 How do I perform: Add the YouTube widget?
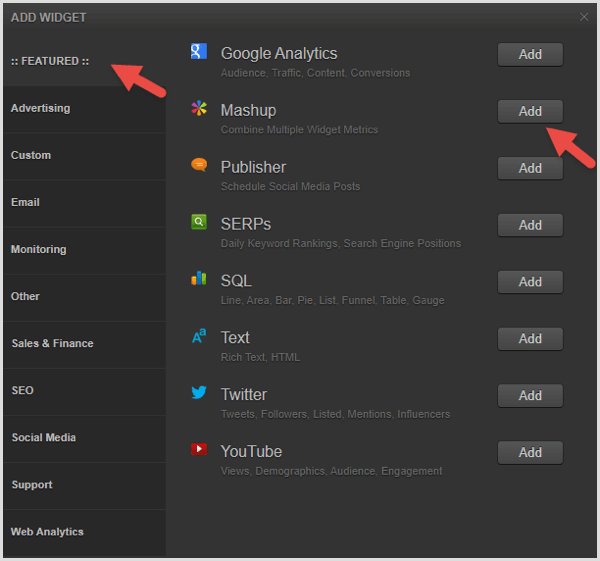(x=530, y=452)
